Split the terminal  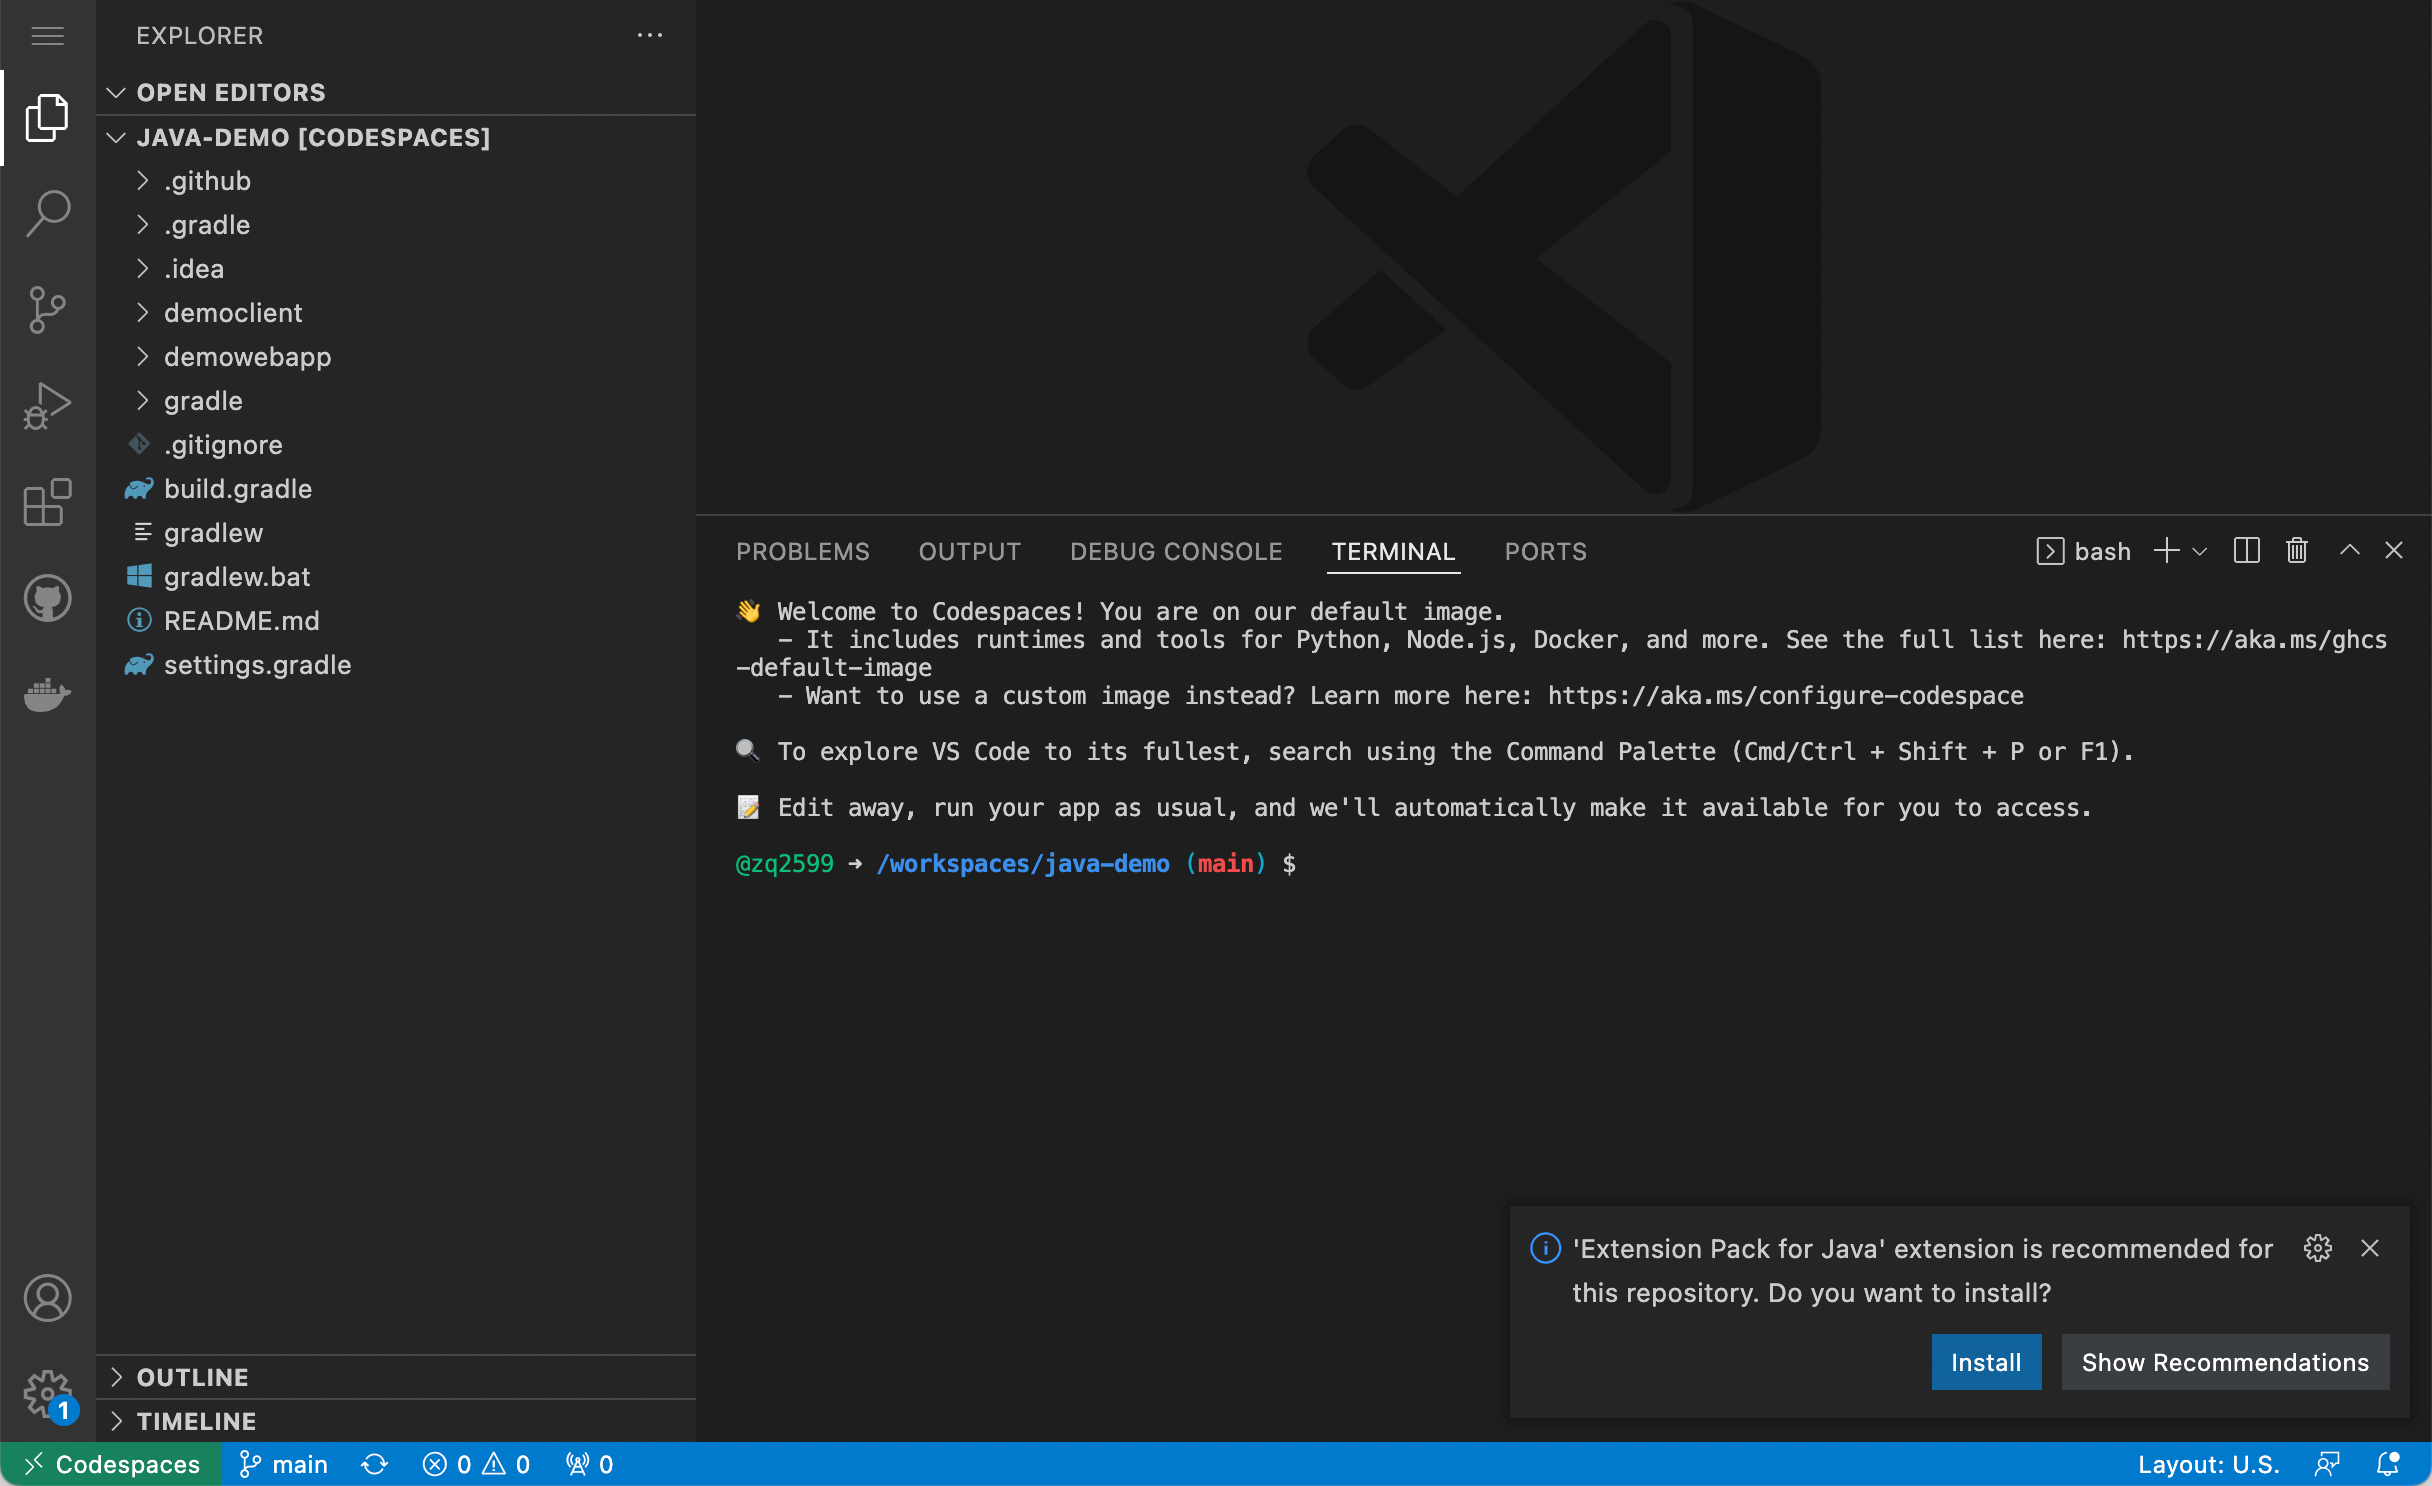2246,551
